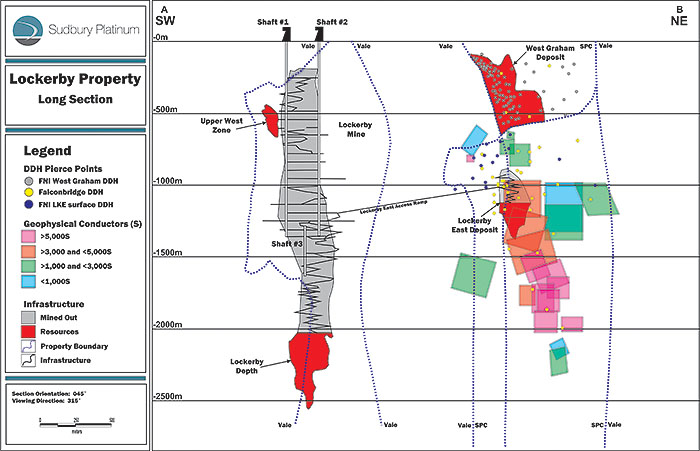The image size is (700, 451).
Task: Click the Shaft #2 label
Action: pyautogui.click(x=332, y=22)
